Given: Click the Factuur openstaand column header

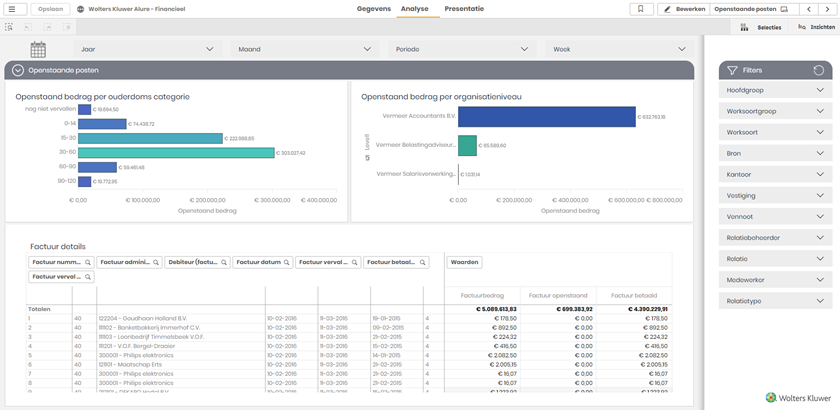Looking at the screenshot, I should (558, 295).
